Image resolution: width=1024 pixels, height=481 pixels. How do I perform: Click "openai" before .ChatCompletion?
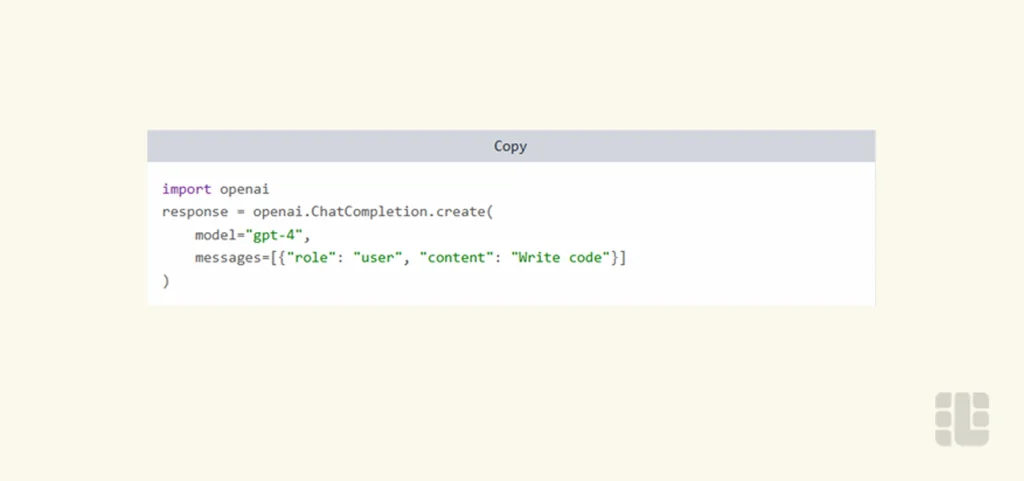coord(276,212)
